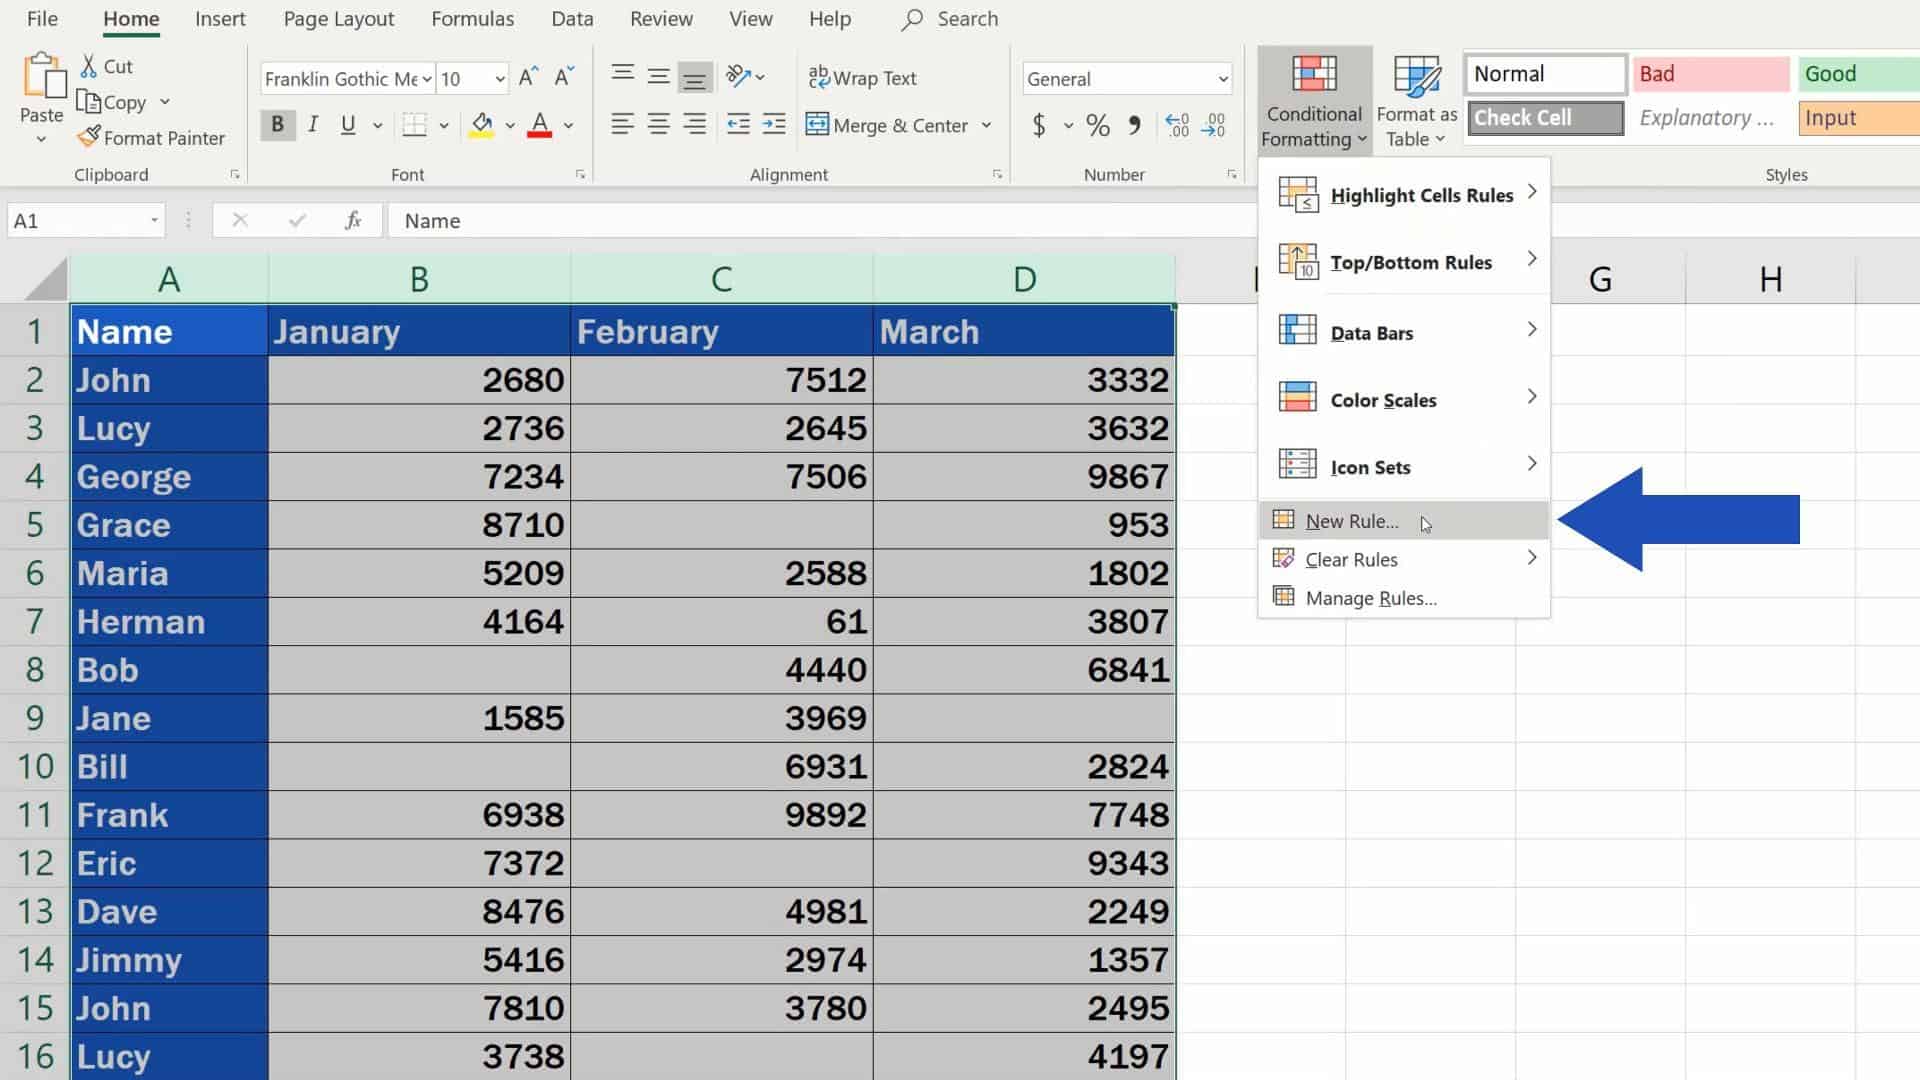Open the Insert ribbon tab
Screen dimensions: 1920x1080
(220, 18)
